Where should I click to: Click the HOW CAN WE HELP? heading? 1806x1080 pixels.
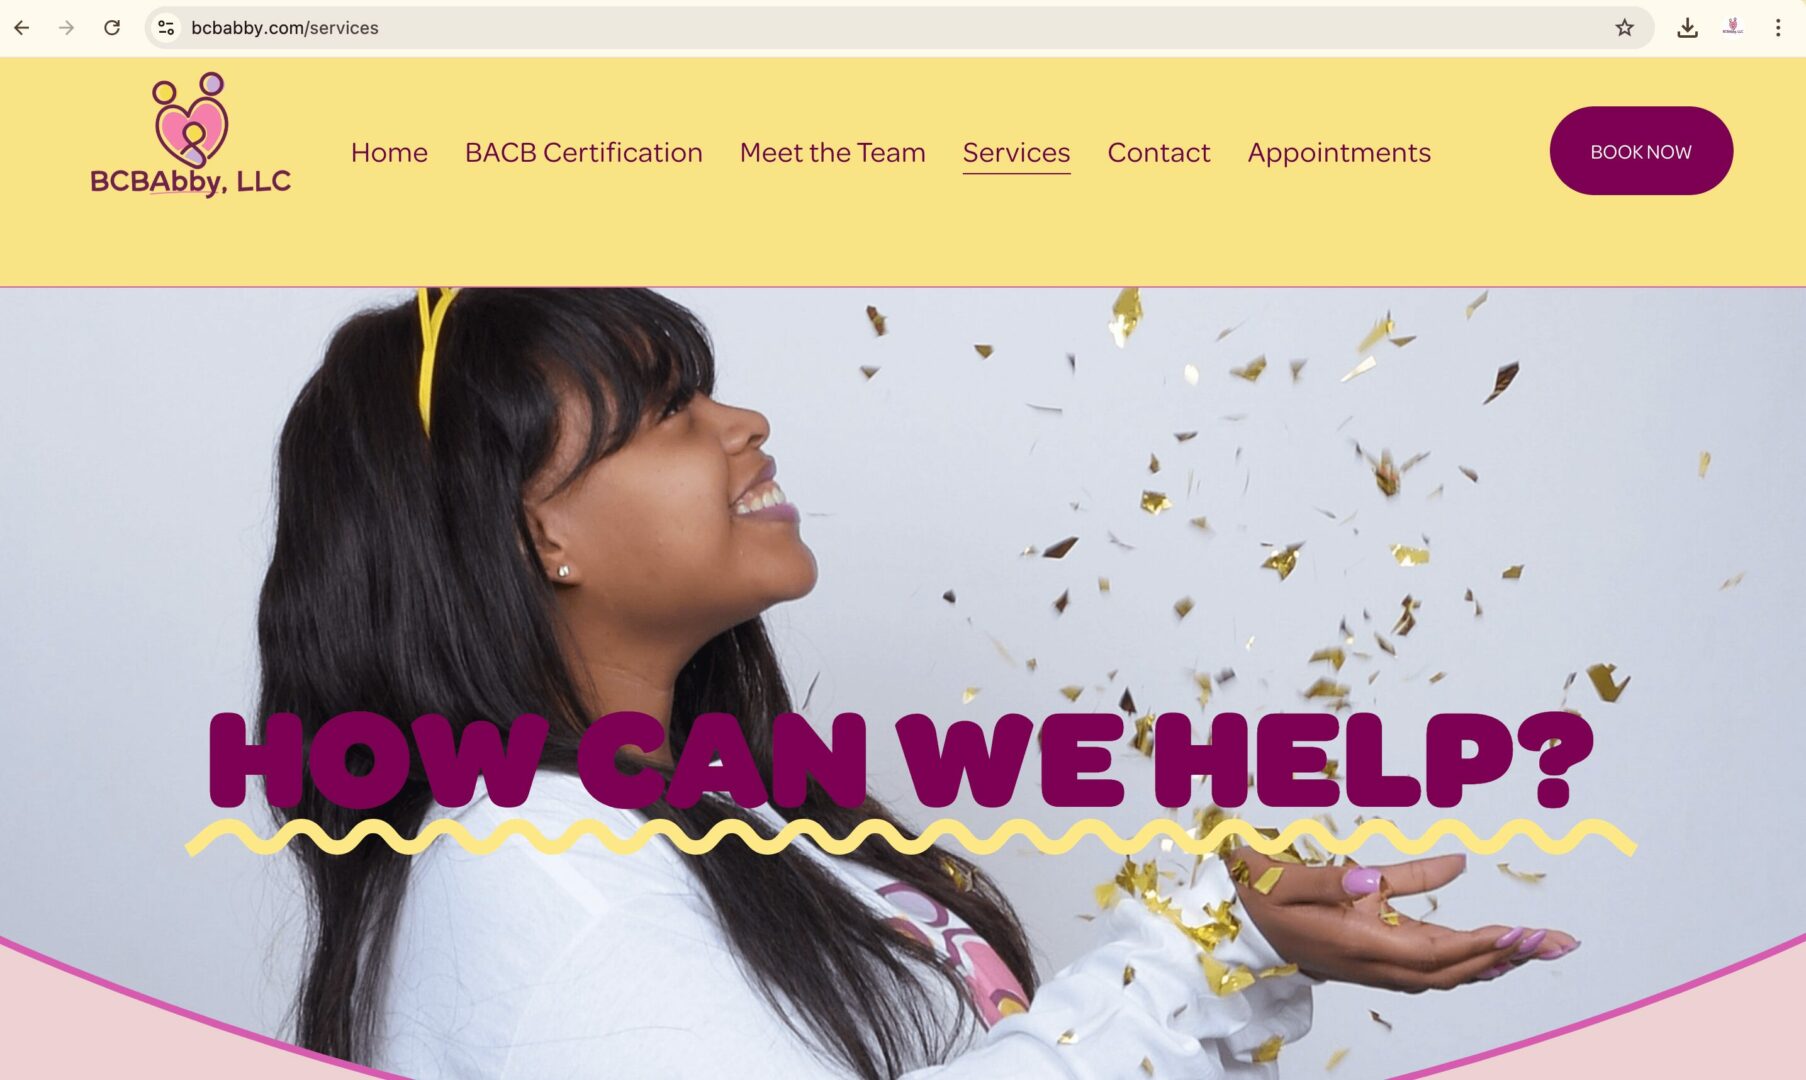[900, 760]
